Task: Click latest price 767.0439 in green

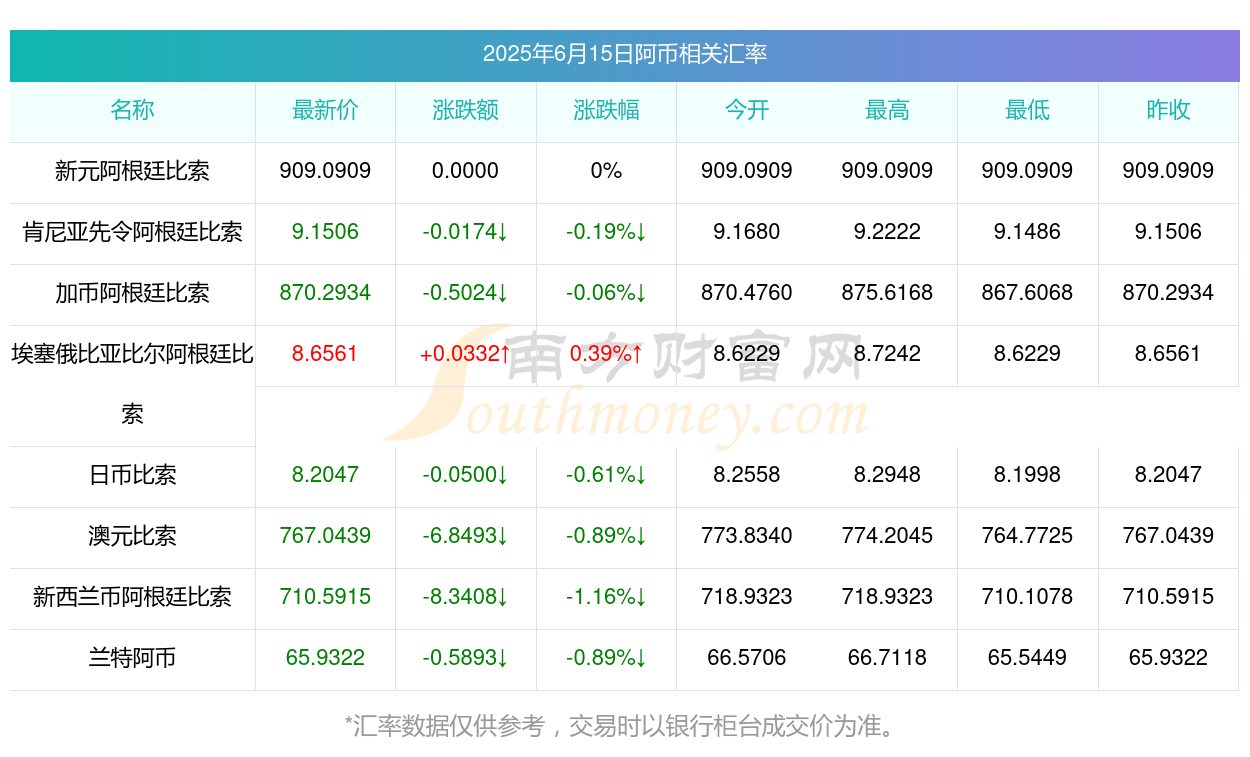Action: [325, 536]
